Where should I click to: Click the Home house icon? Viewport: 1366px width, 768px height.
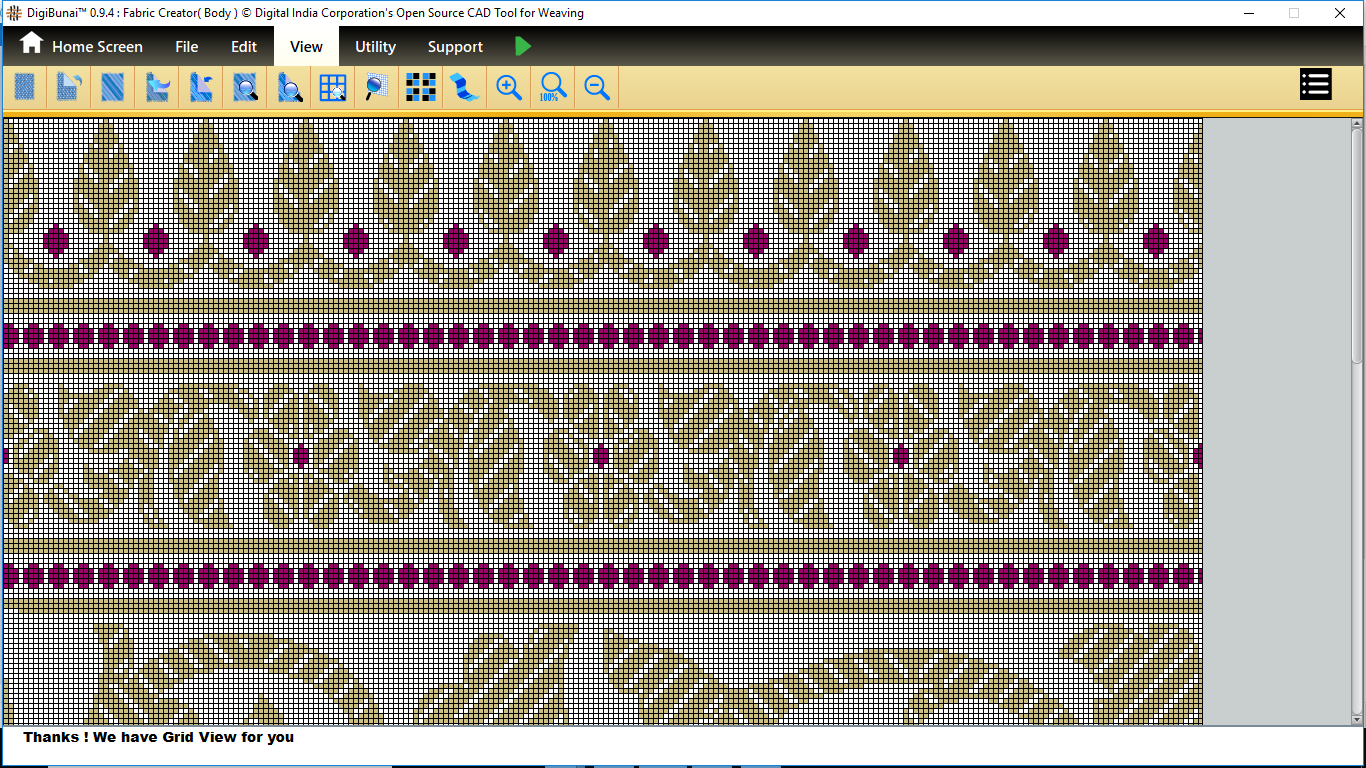pyautogui.click(x=31, y=43)
